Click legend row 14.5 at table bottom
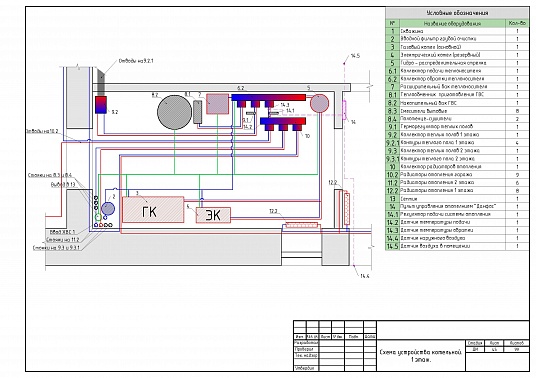 coord(457,246)
